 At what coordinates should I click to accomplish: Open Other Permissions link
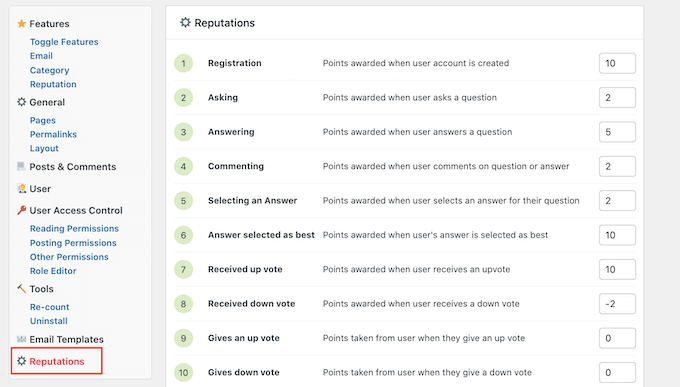(69, 257)
